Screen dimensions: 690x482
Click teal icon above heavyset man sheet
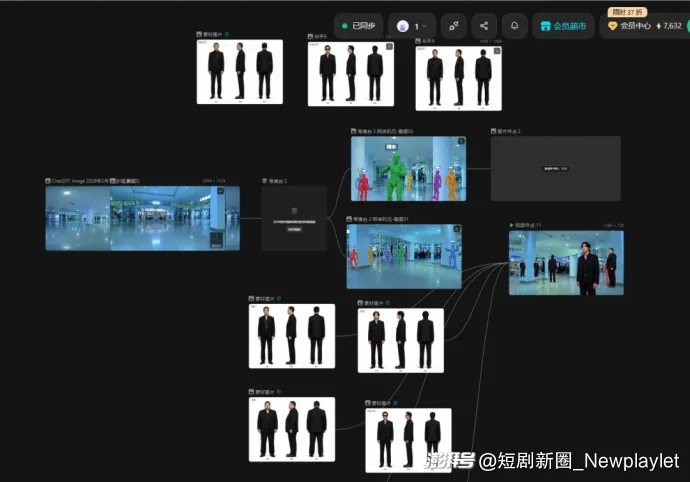click(279, 392)
